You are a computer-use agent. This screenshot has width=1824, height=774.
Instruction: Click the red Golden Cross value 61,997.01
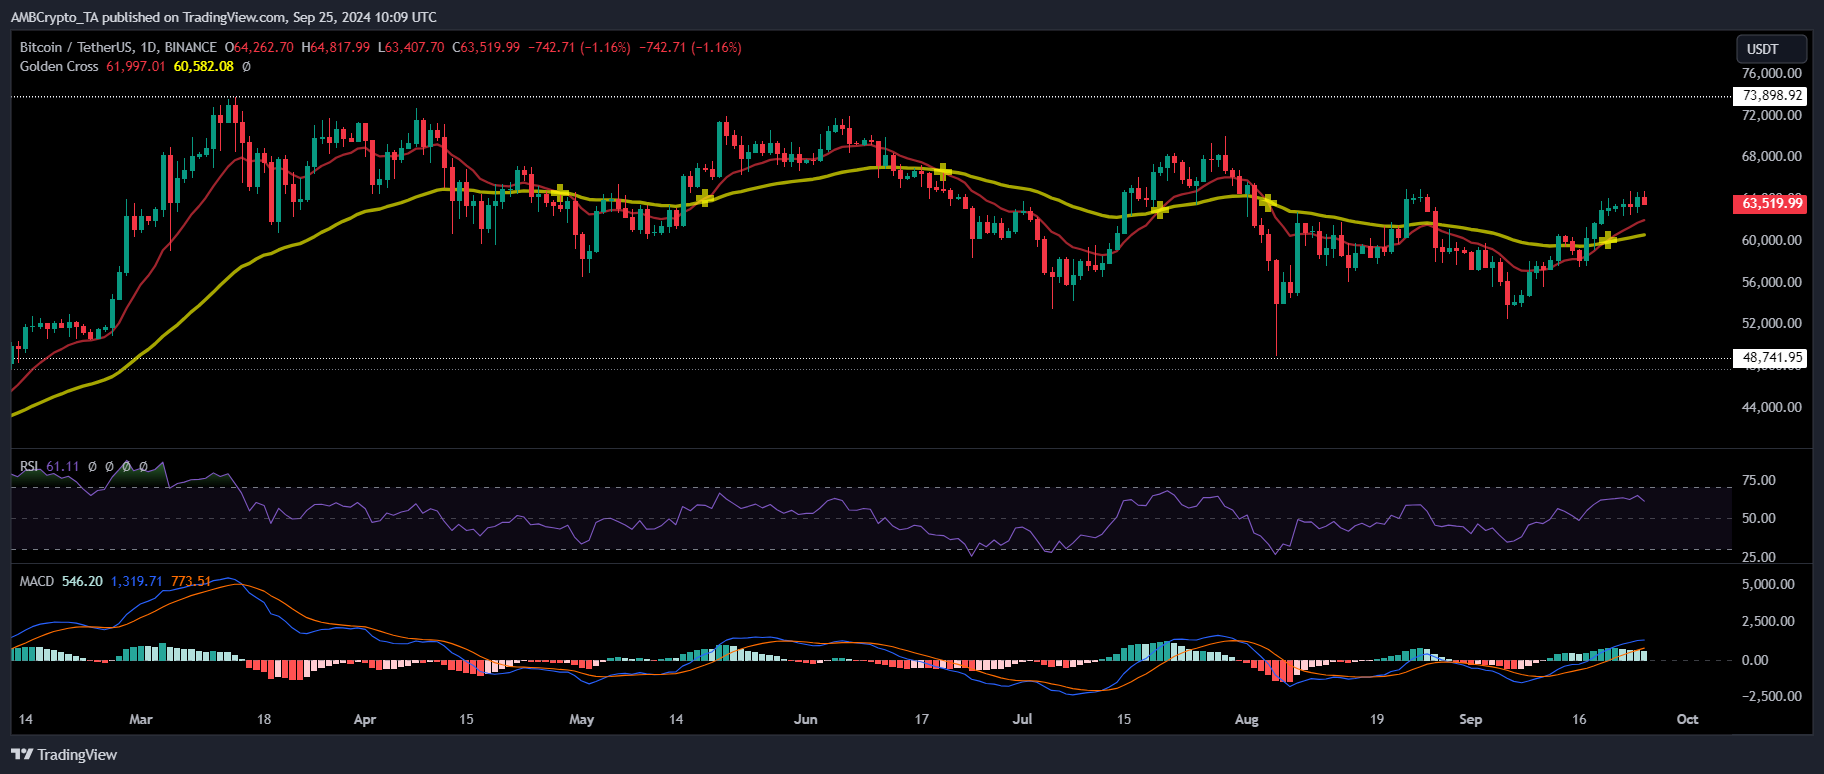coord(136,66)
